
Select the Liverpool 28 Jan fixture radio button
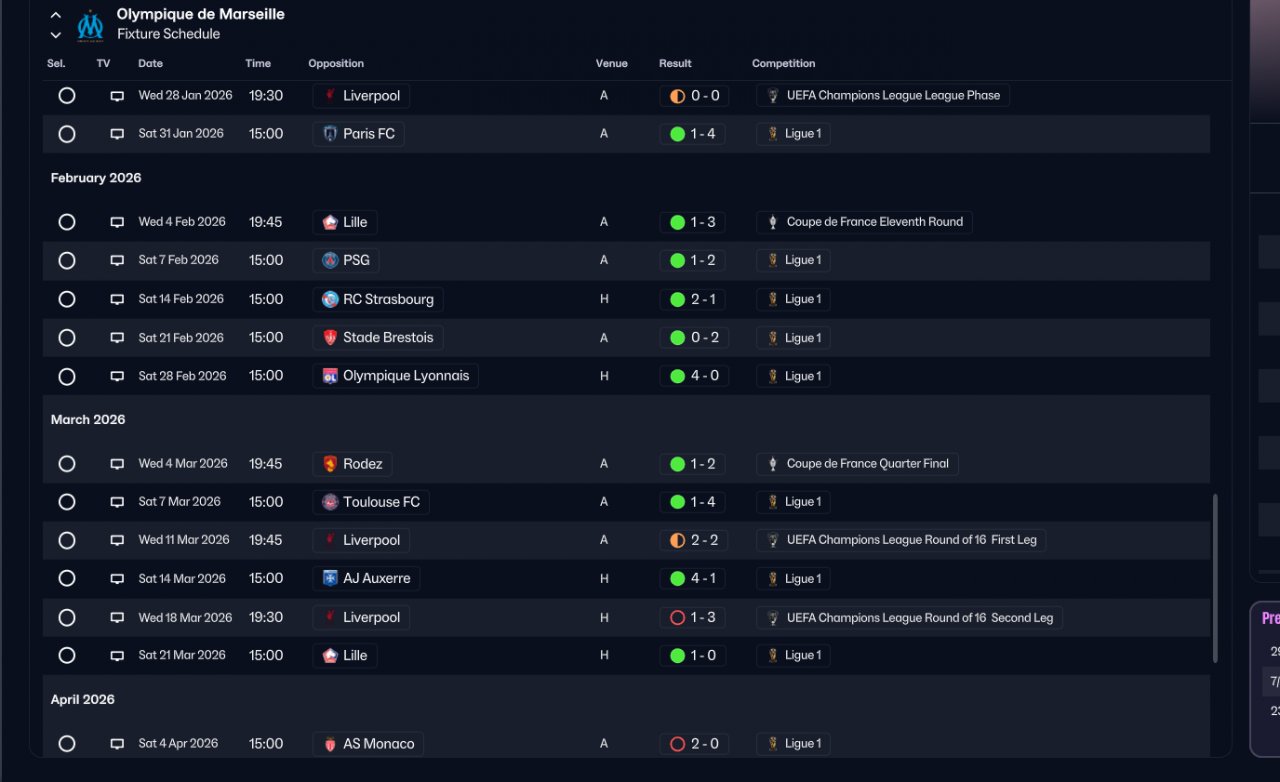[67, 96]
